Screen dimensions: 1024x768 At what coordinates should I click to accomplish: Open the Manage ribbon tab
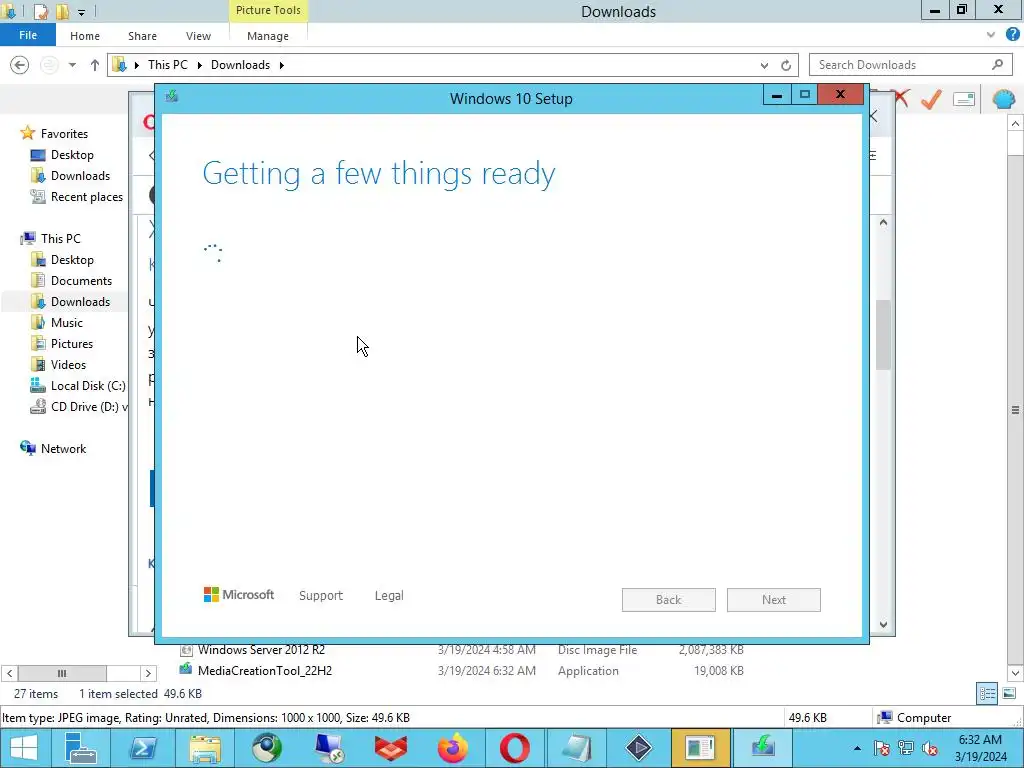point(268,36)
